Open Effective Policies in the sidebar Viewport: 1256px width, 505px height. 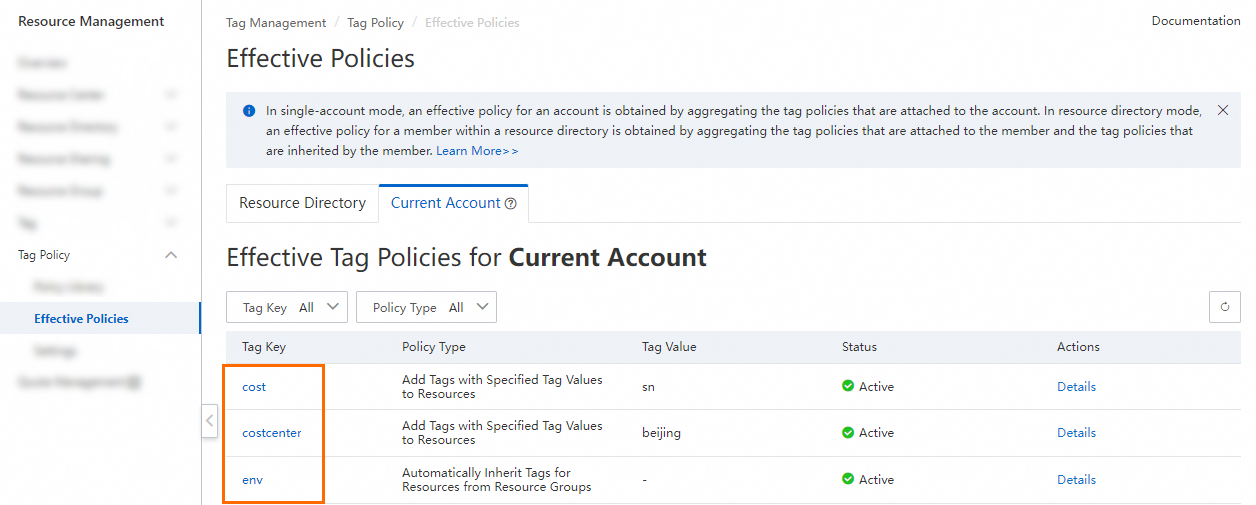(81, 319)
